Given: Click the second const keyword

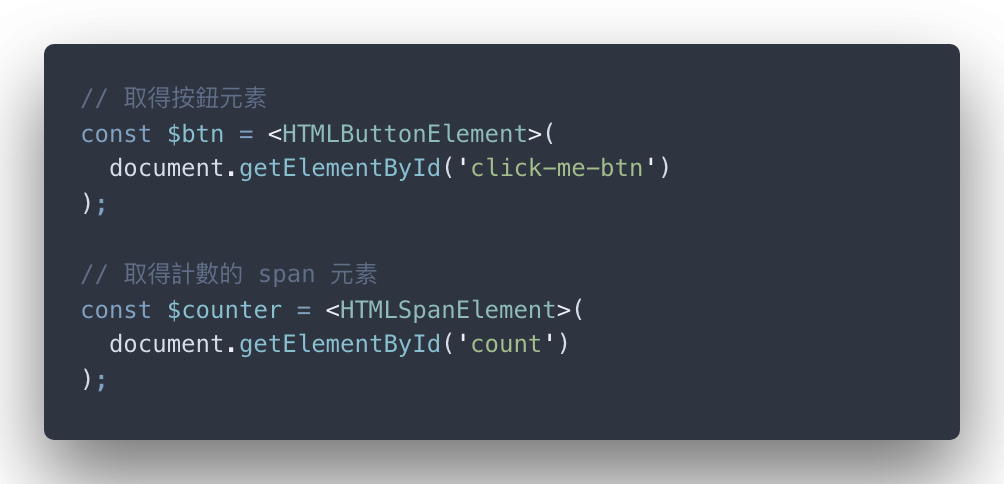Looking at the screenshot, I should pos(117,311).
